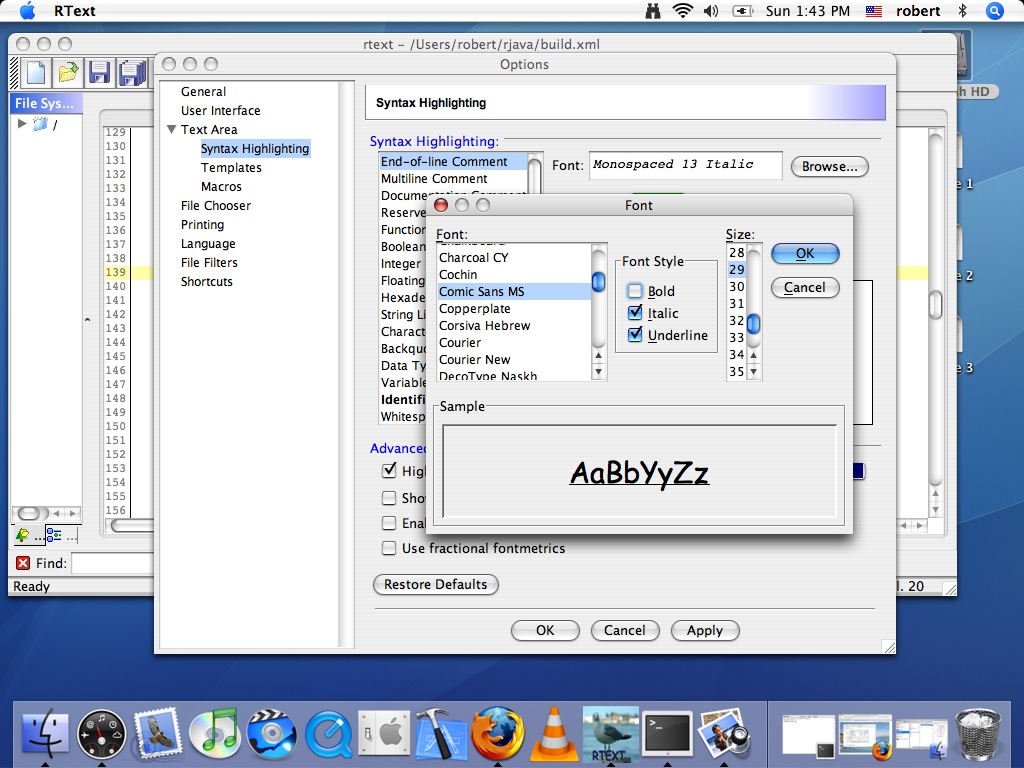Expand the root folder in File System tree
1024x768 pixels.
click(23, 124)
